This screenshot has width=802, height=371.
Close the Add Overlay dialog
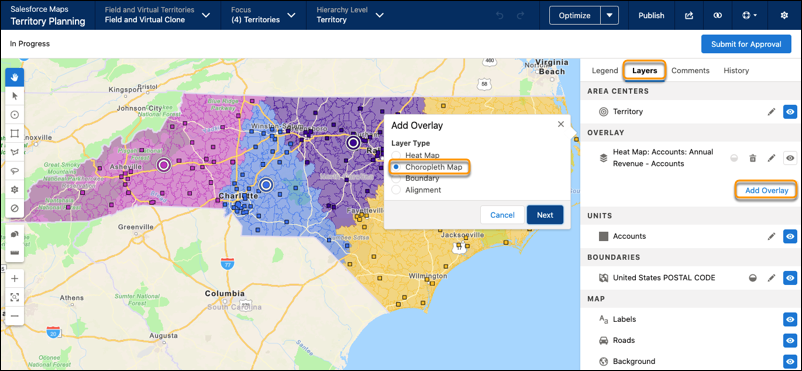561,124
